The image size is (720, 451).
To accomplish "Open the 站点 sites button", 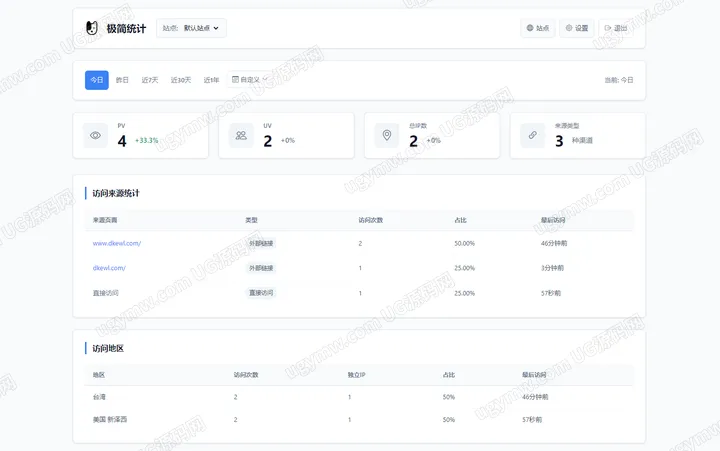I will tap(538, 28).
